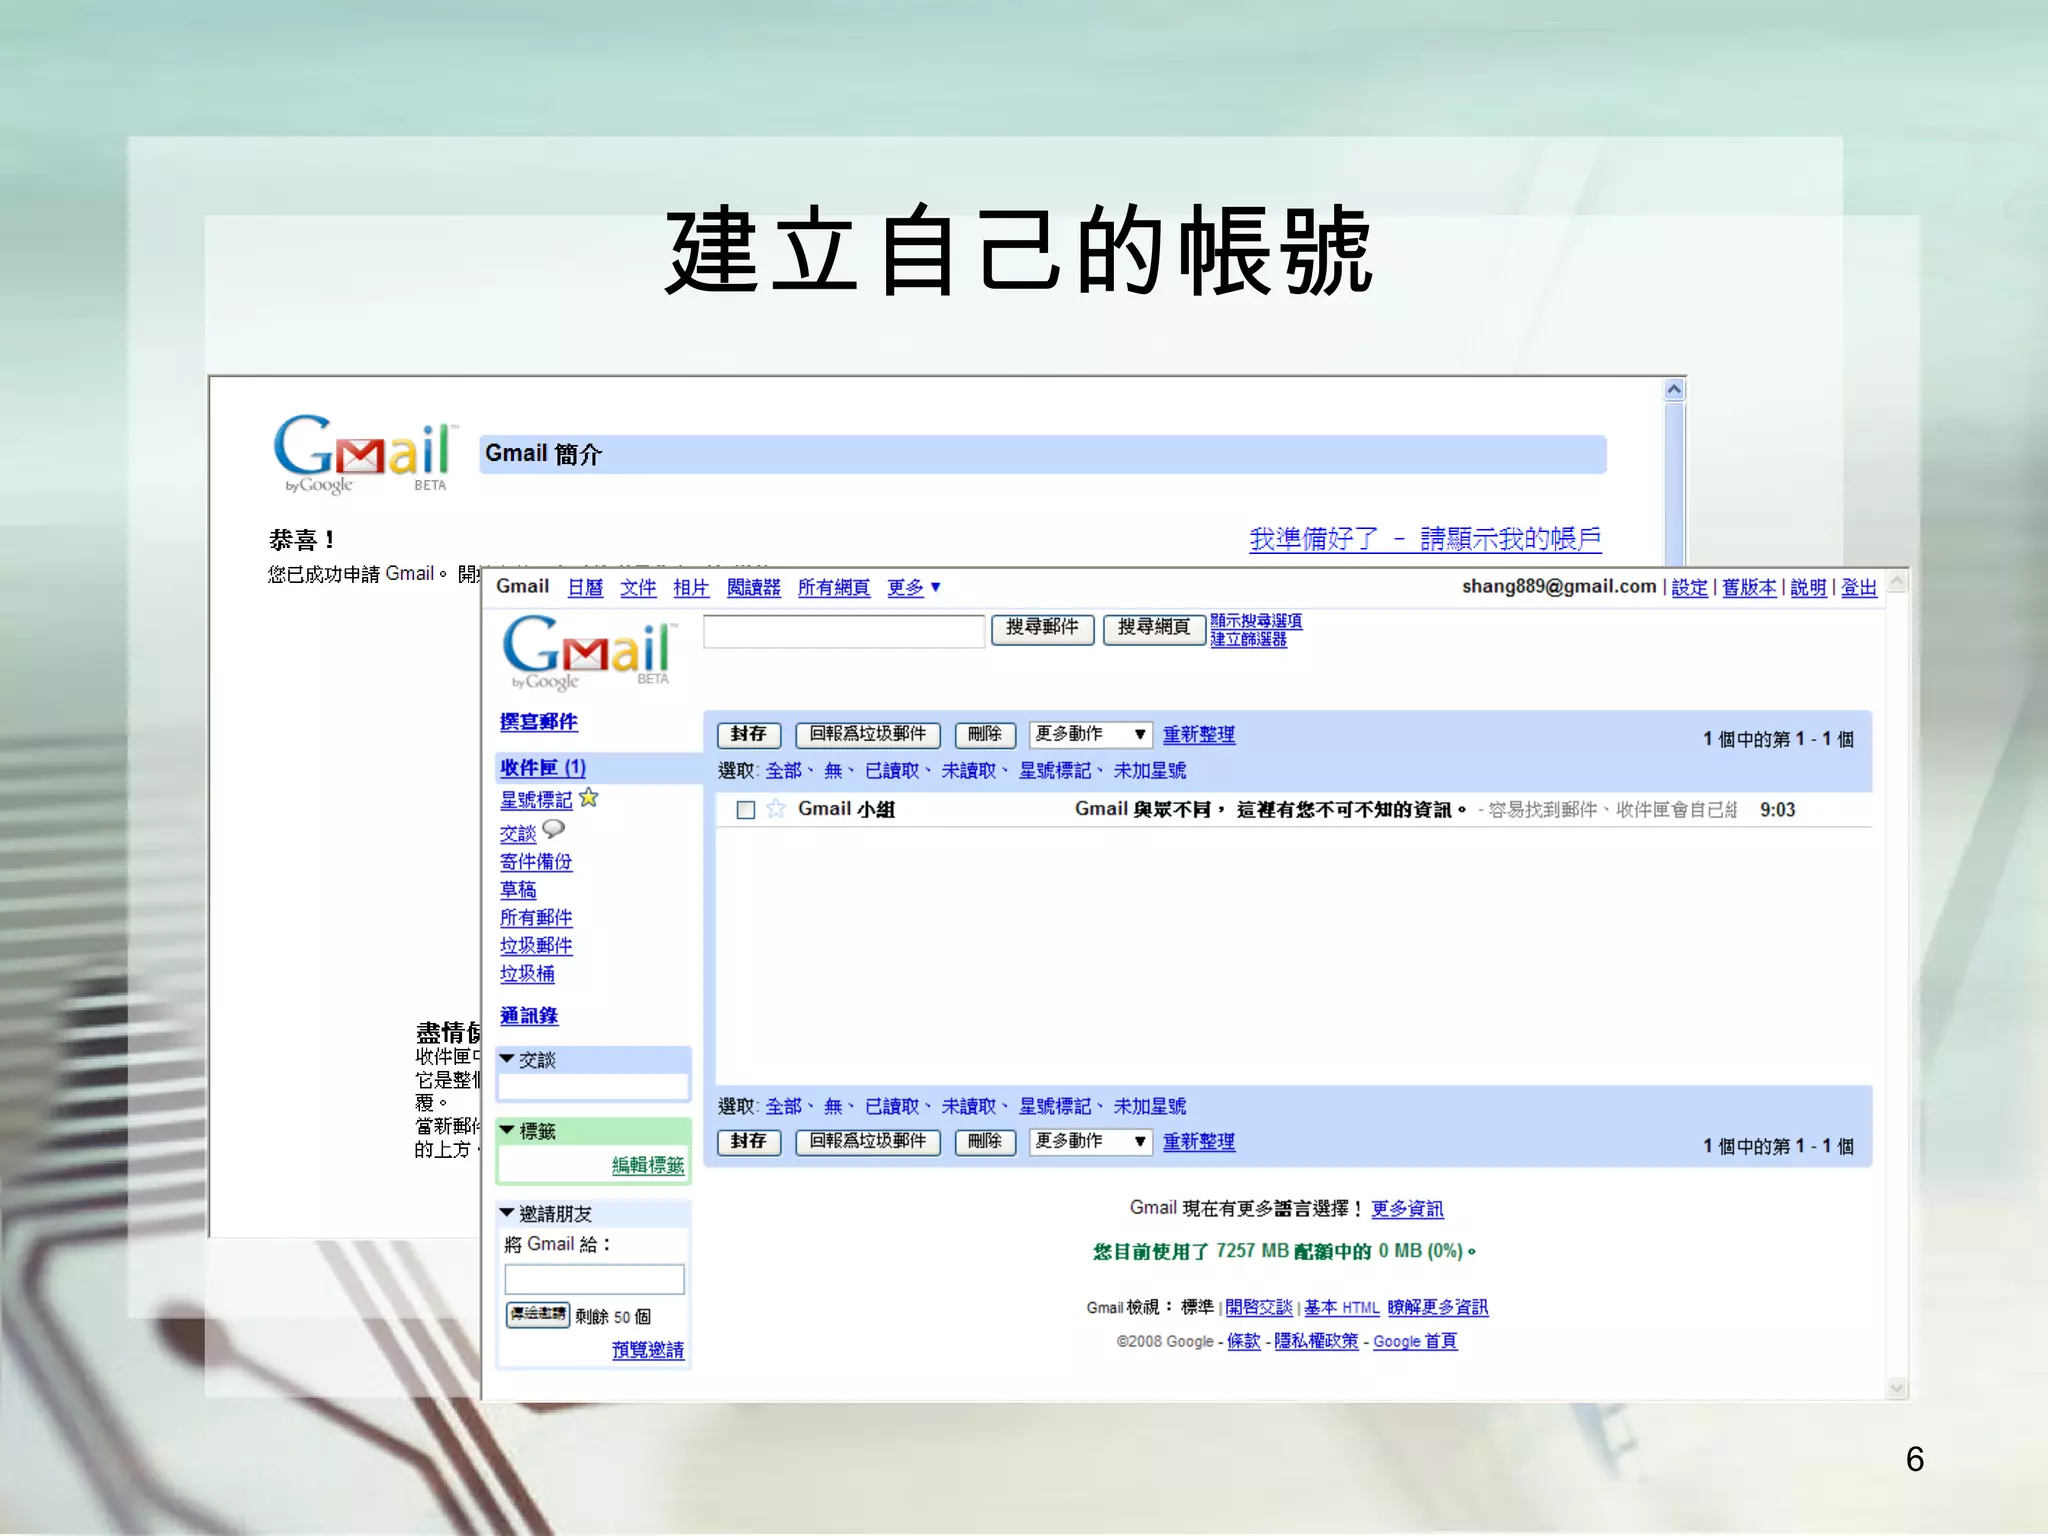Click the mail search input field
Viewport: 2048px width, 1536px height.
844,630
